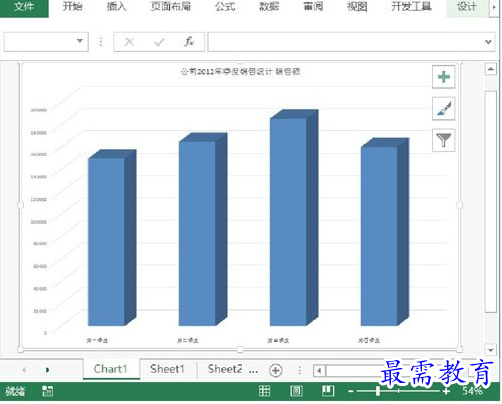Open Chart Styles paintbrush button
This screenshot has height=404, width=502.
pos(444,108)
